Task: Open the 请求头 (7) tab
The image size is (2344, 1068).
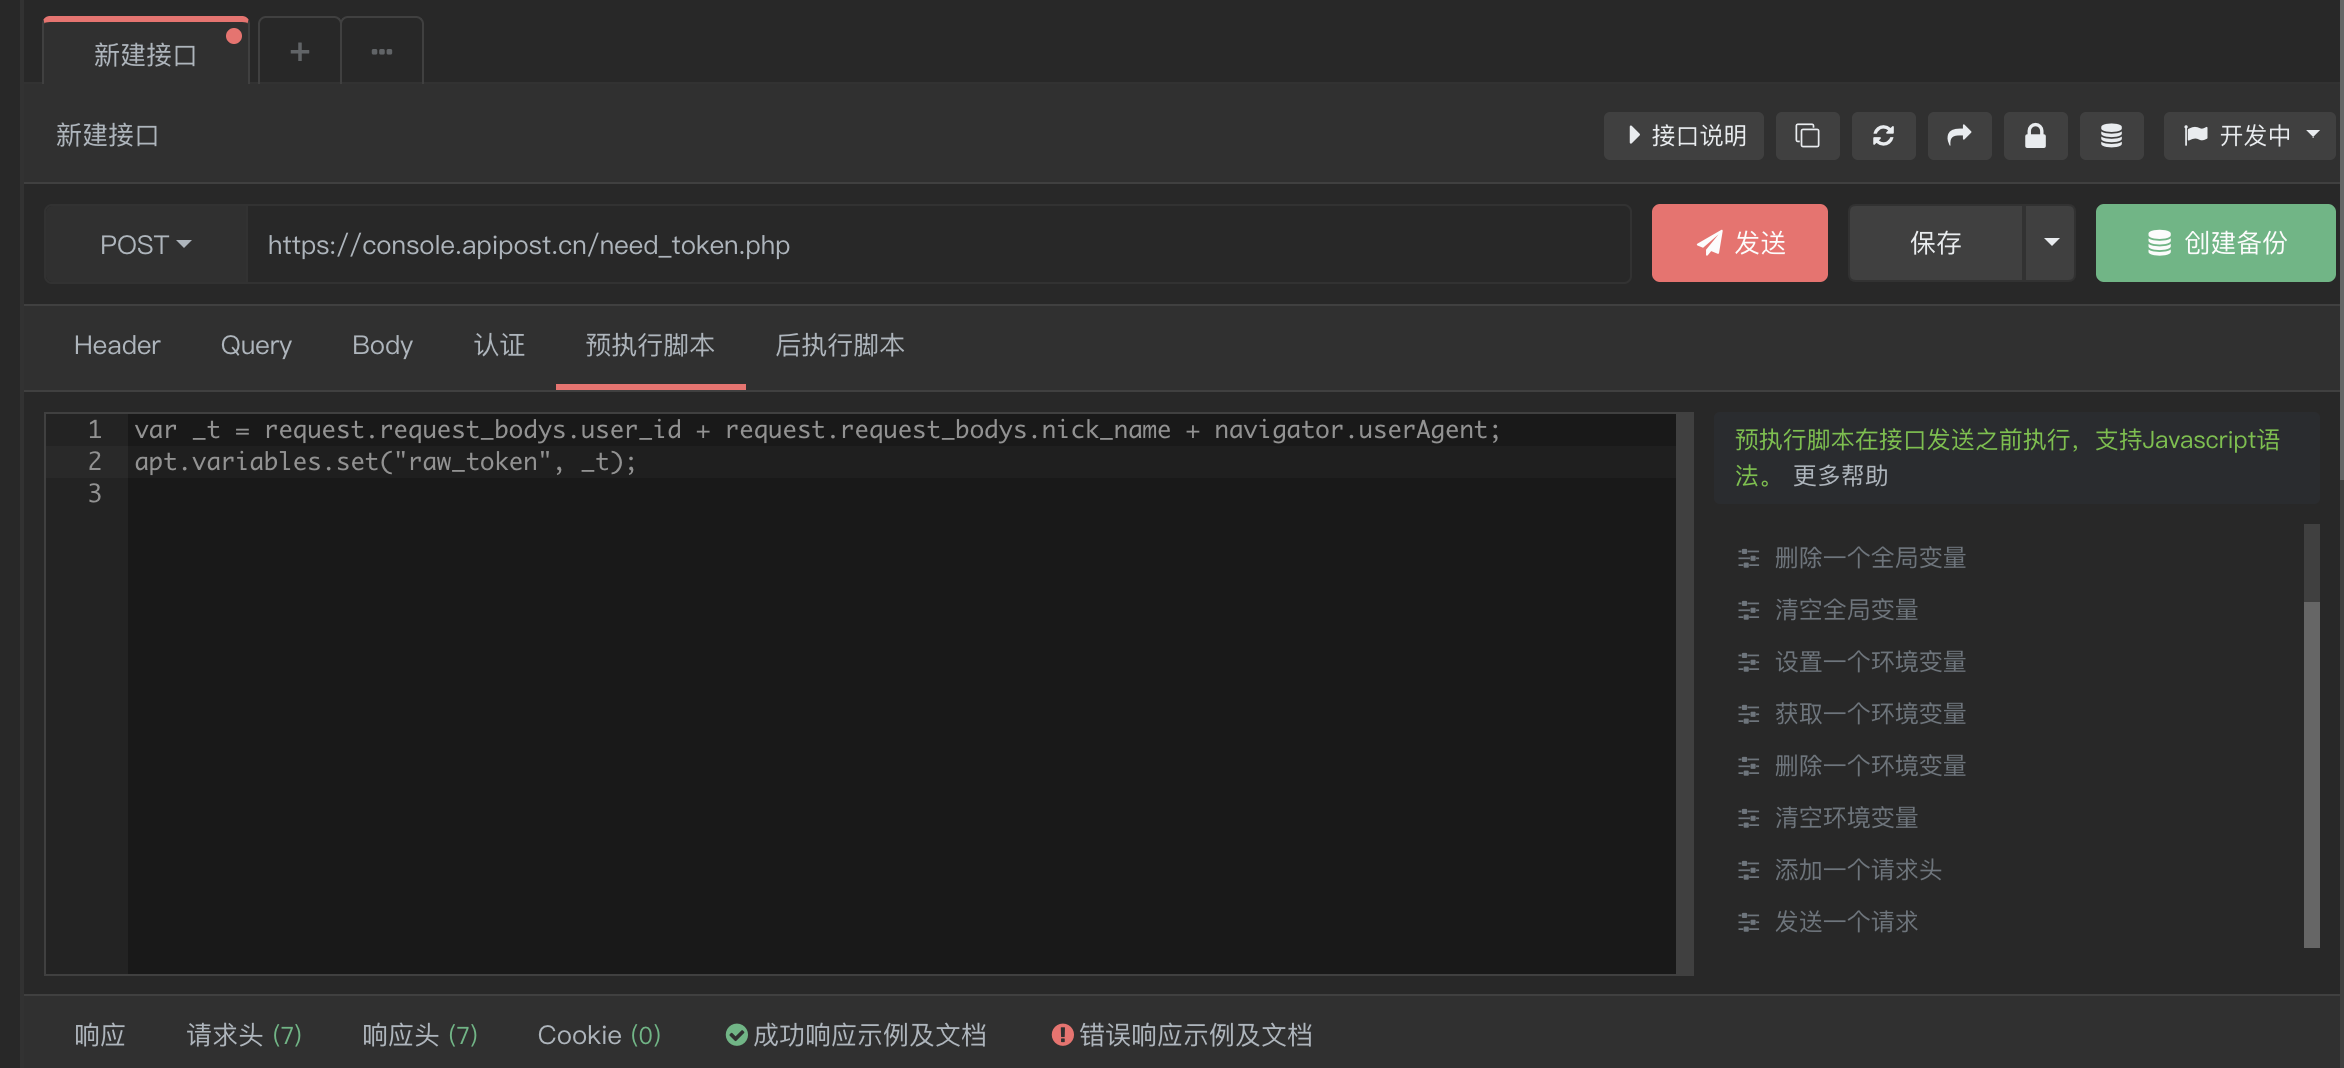Action: (x=244, y=1035)
